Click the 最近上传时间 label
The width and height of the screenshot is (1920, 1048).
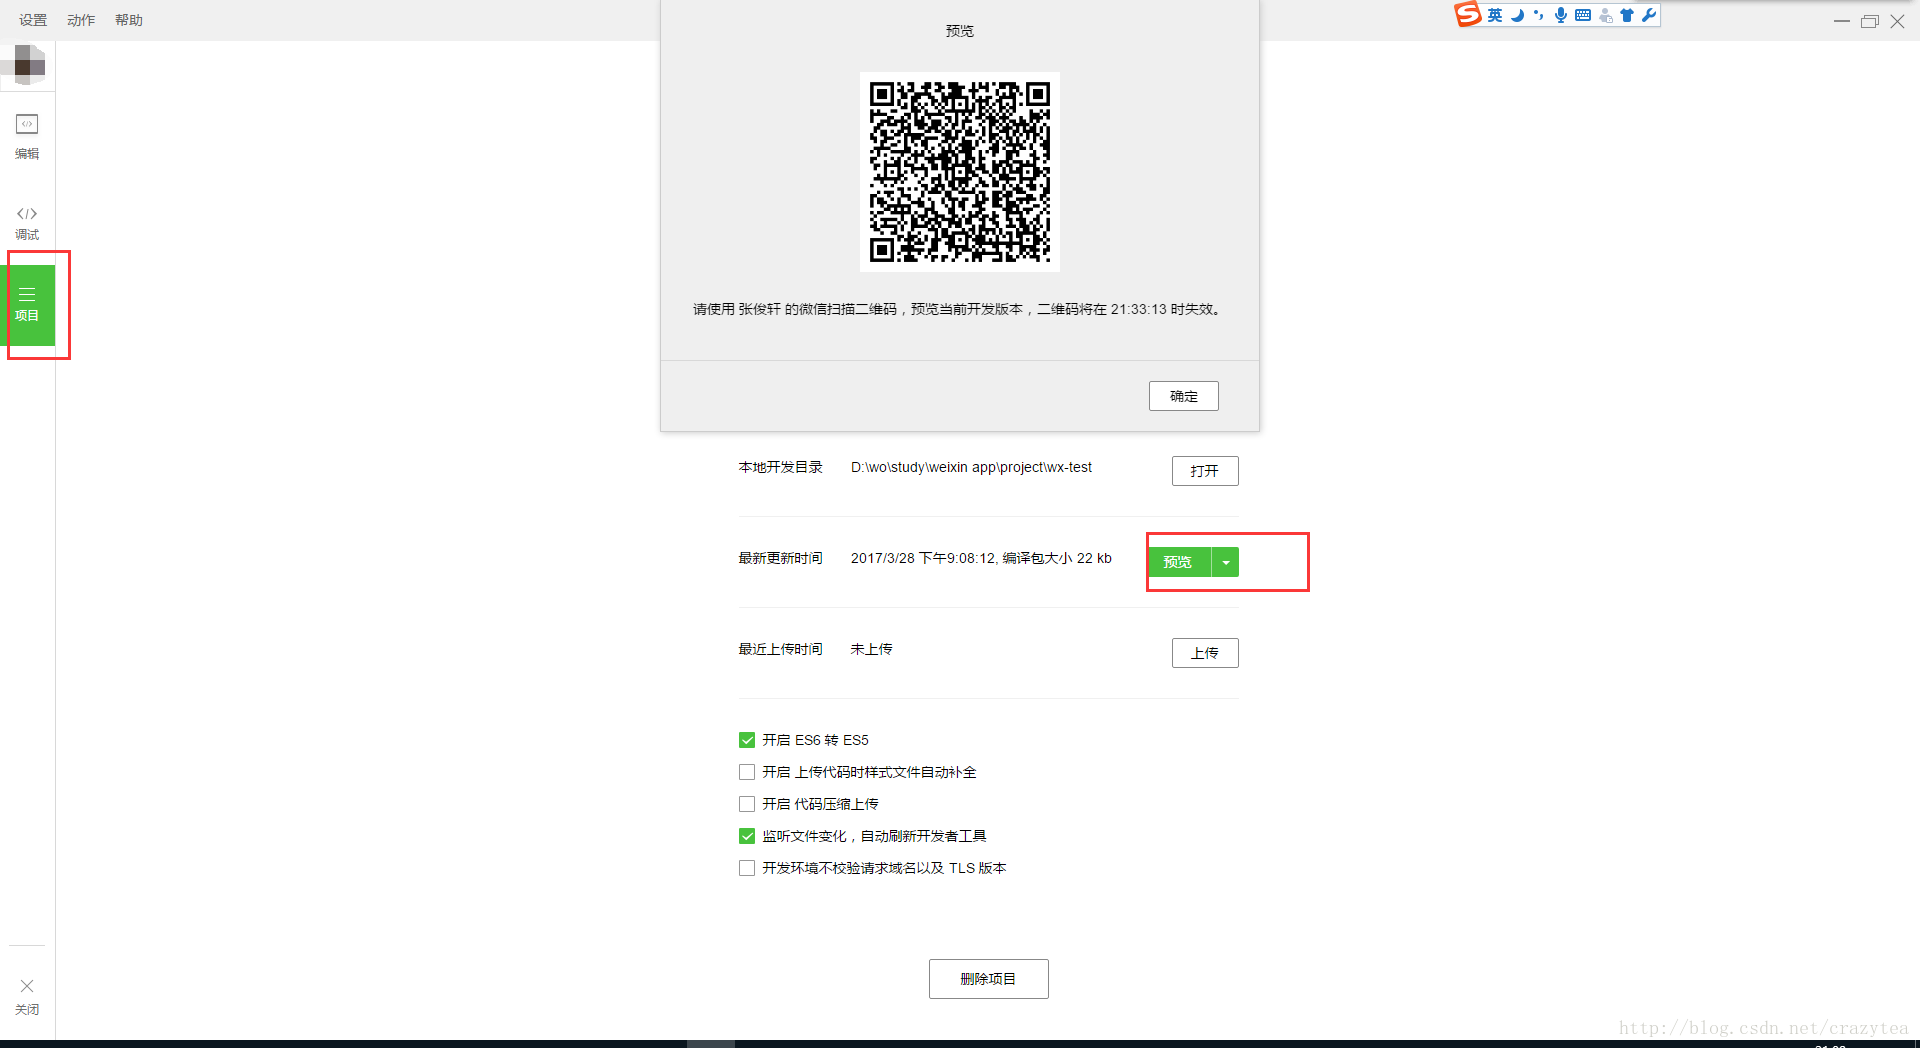(780, 649)
